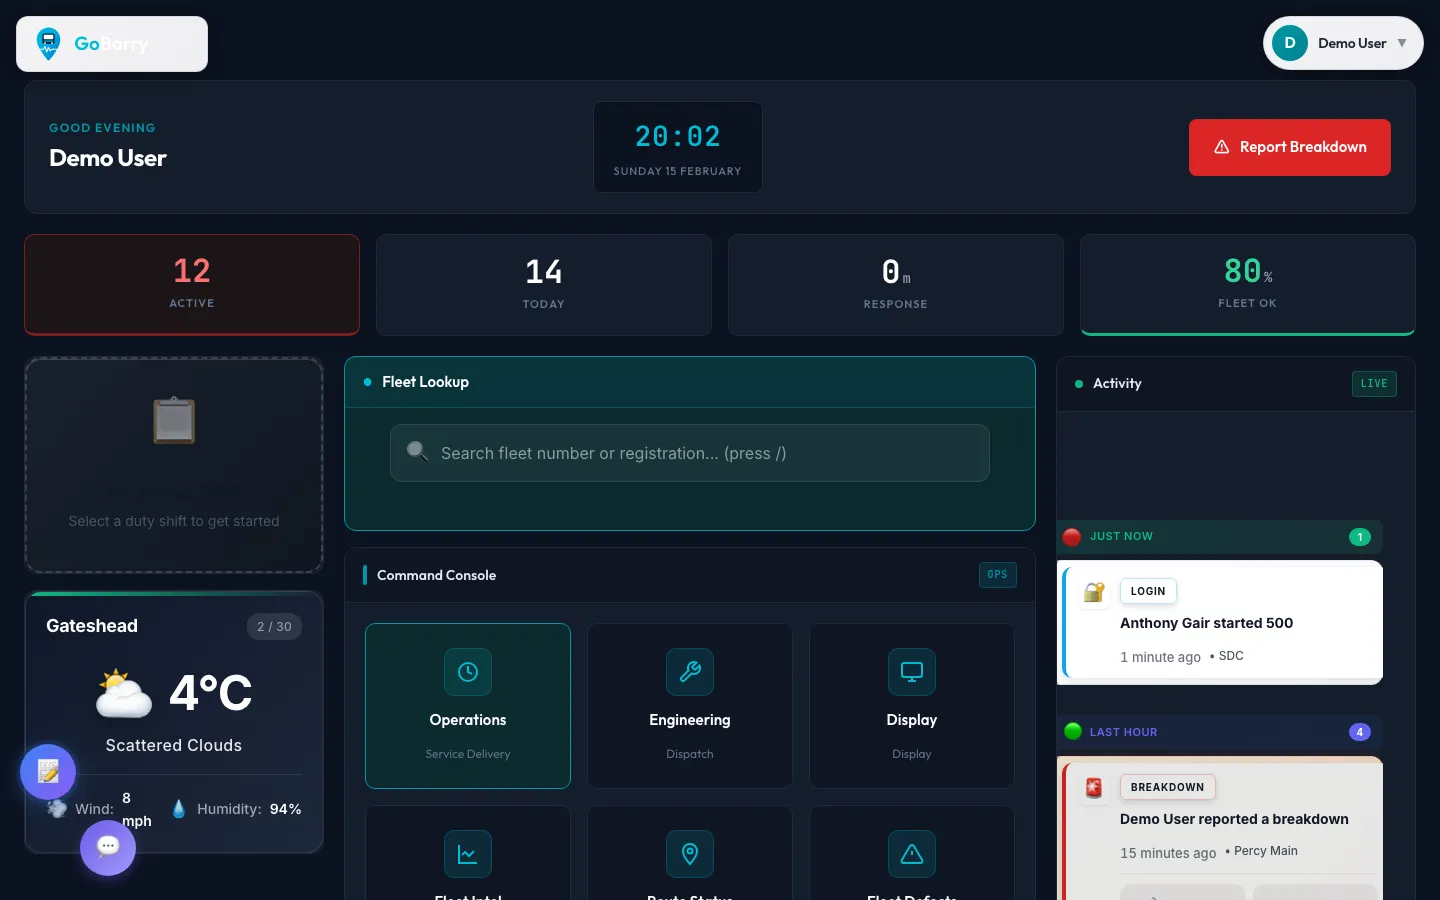The width and height of the screenshot is (1440, 900).
Task: Click the Operations clock icon
Action: coord(468,672)
